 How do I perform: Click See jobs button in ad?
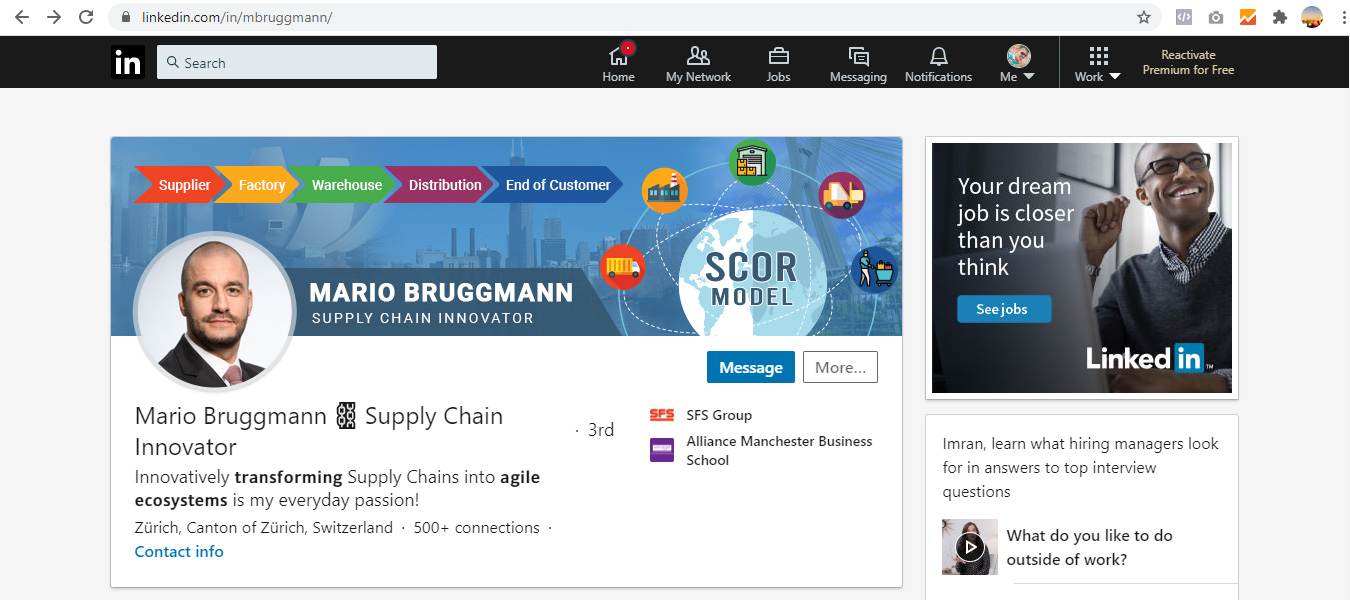pyautogui.click(x=1004, y=309)
